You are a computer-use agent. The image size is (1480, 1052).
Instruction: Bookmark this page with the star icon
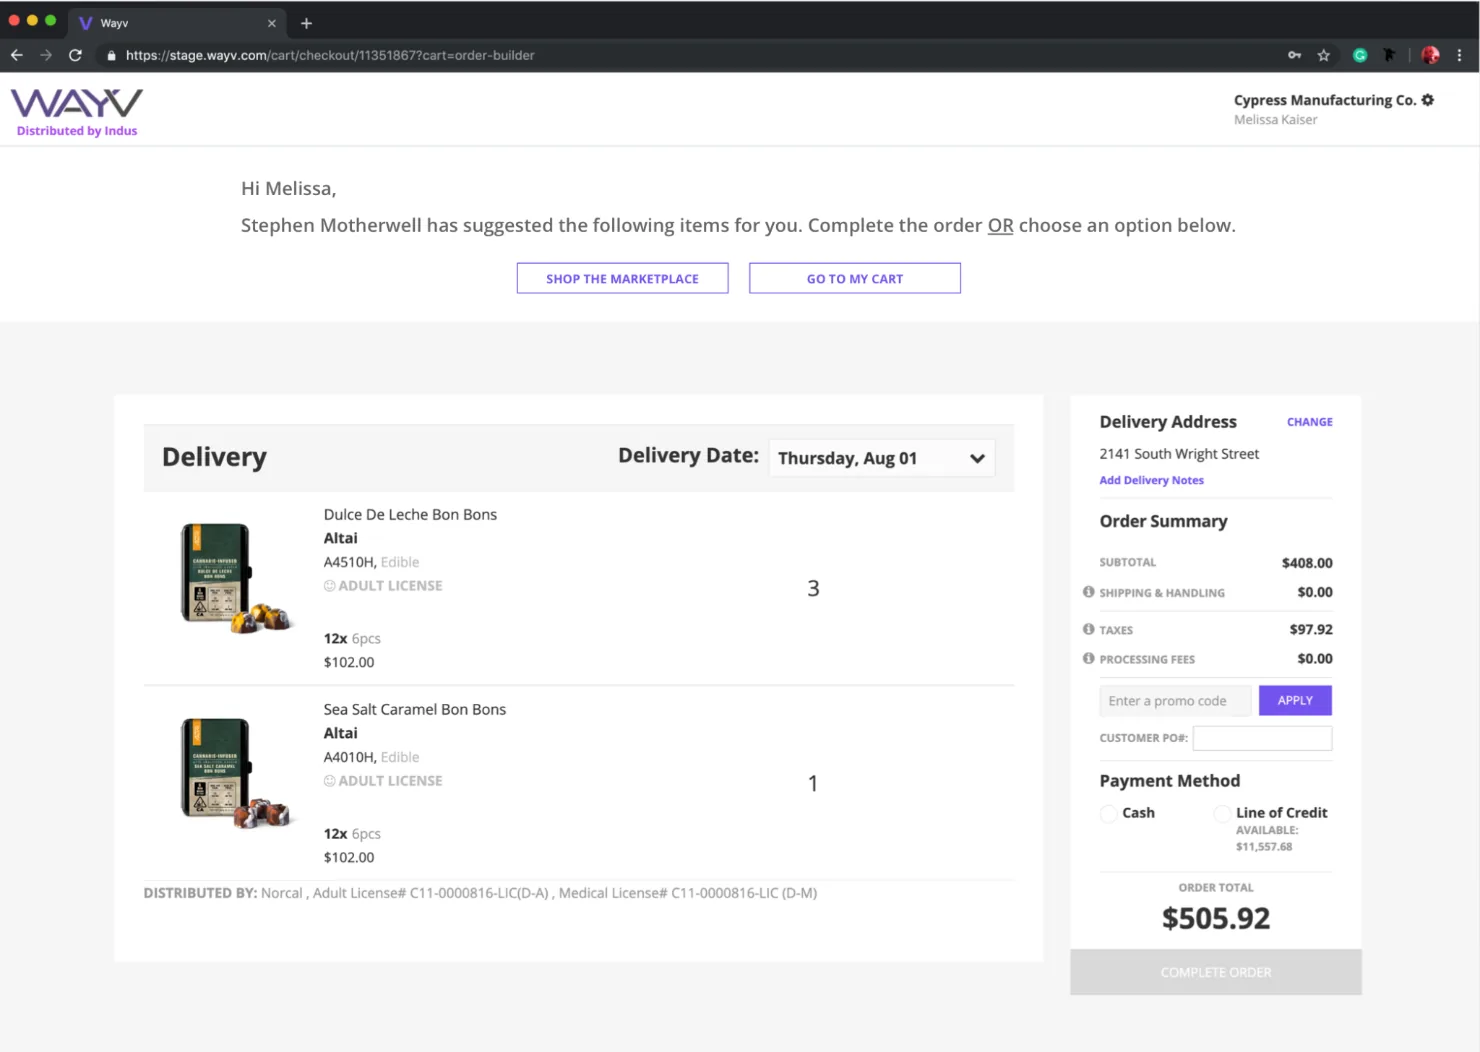coord(1324,55)
